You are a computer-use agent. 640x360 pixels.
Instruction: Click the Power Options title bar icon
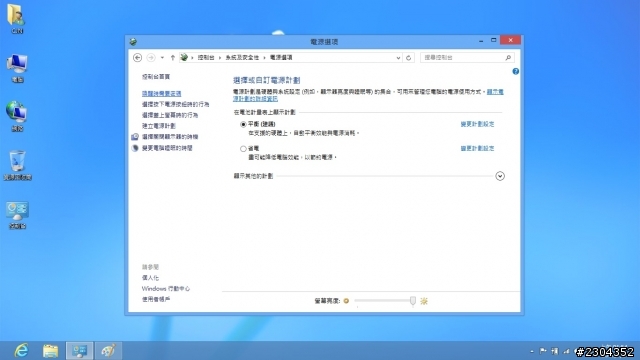click(x=133, y=42)
